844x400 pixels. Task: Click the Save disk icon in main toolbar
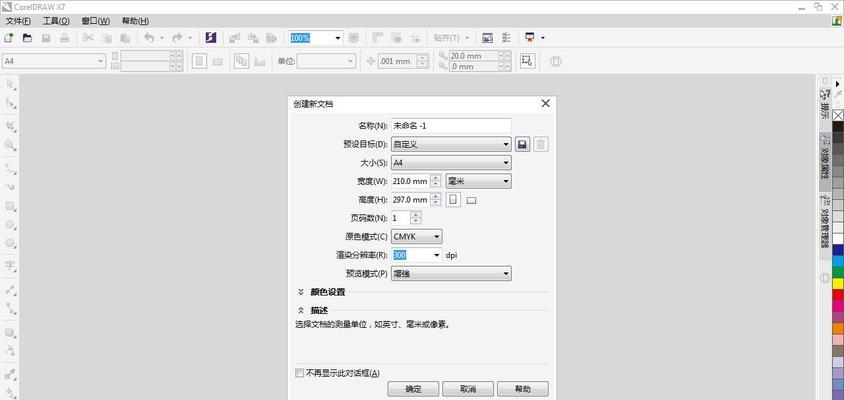46,38
